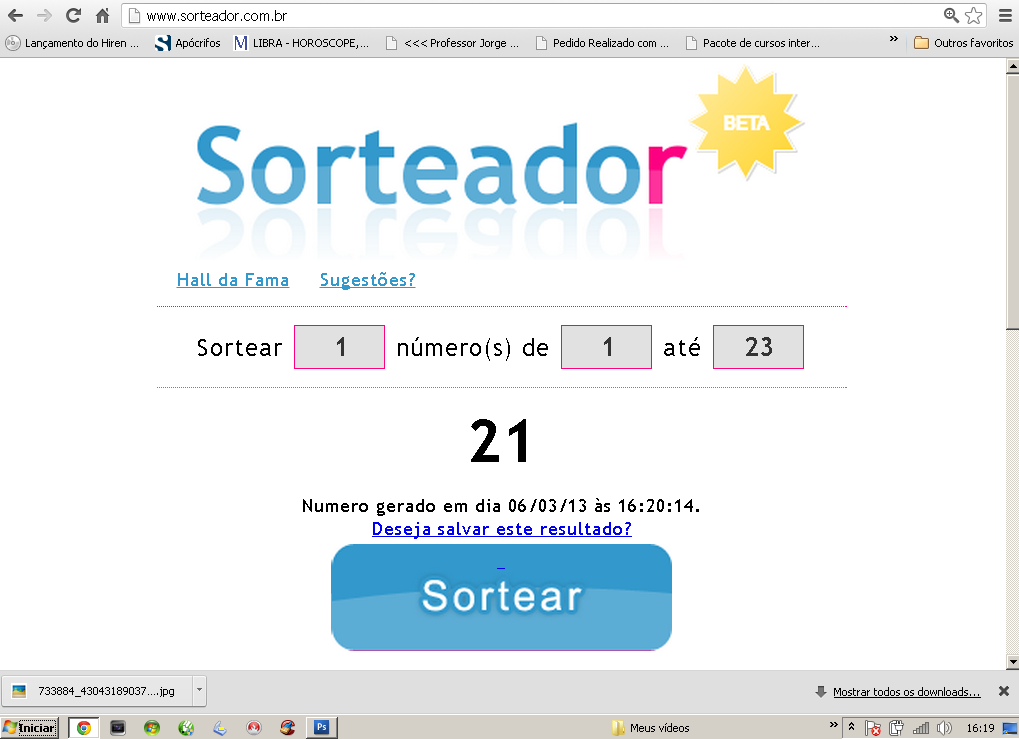Open the Pedido Realizado com bookmark
This screenshot has width=1019, height=739.
click(602, 43)
